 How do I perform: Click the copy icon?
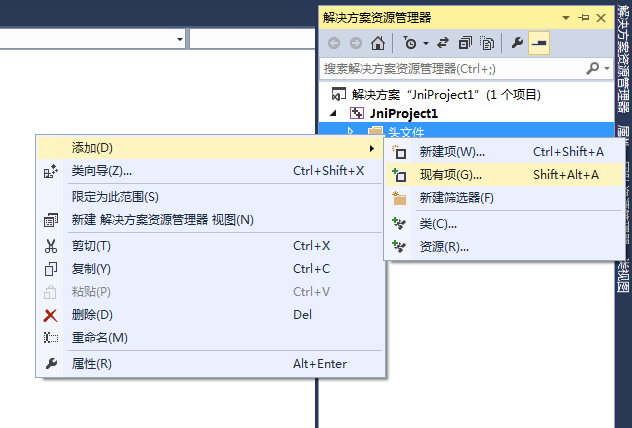tap(51, 269)
